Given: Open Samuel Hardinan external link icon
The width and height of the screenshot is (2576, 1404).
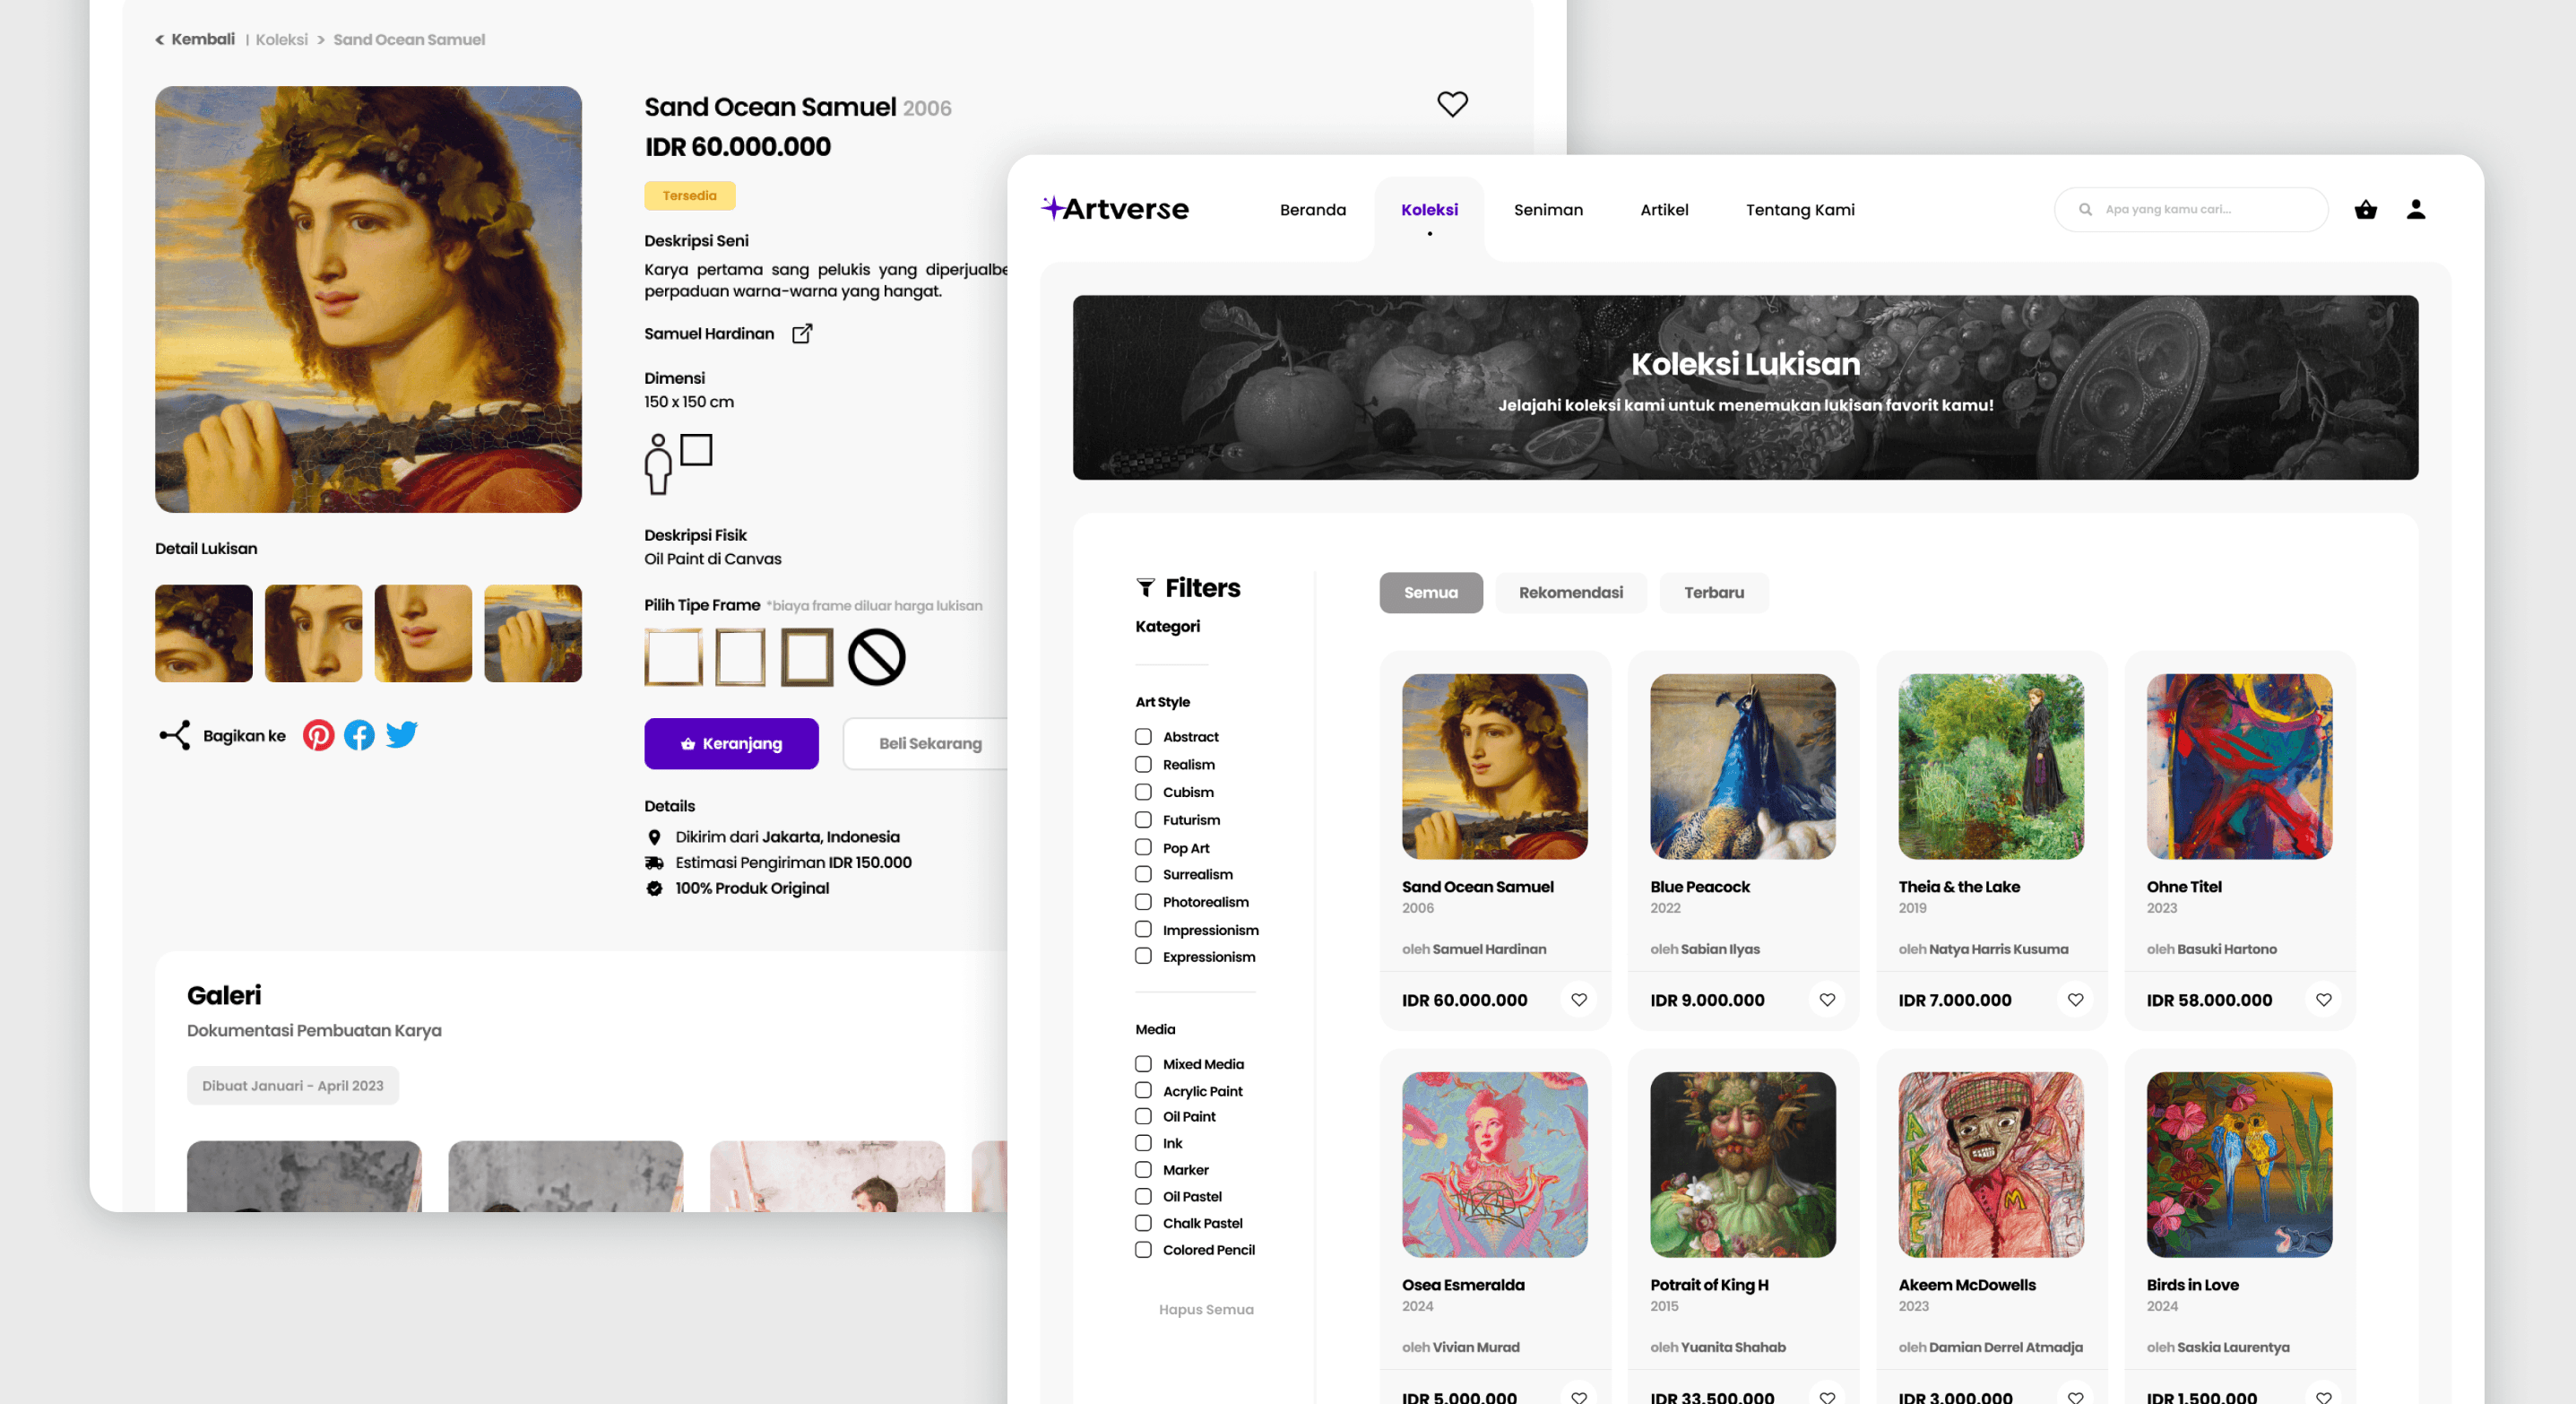Looking at the screenshot, I should 802,333.
